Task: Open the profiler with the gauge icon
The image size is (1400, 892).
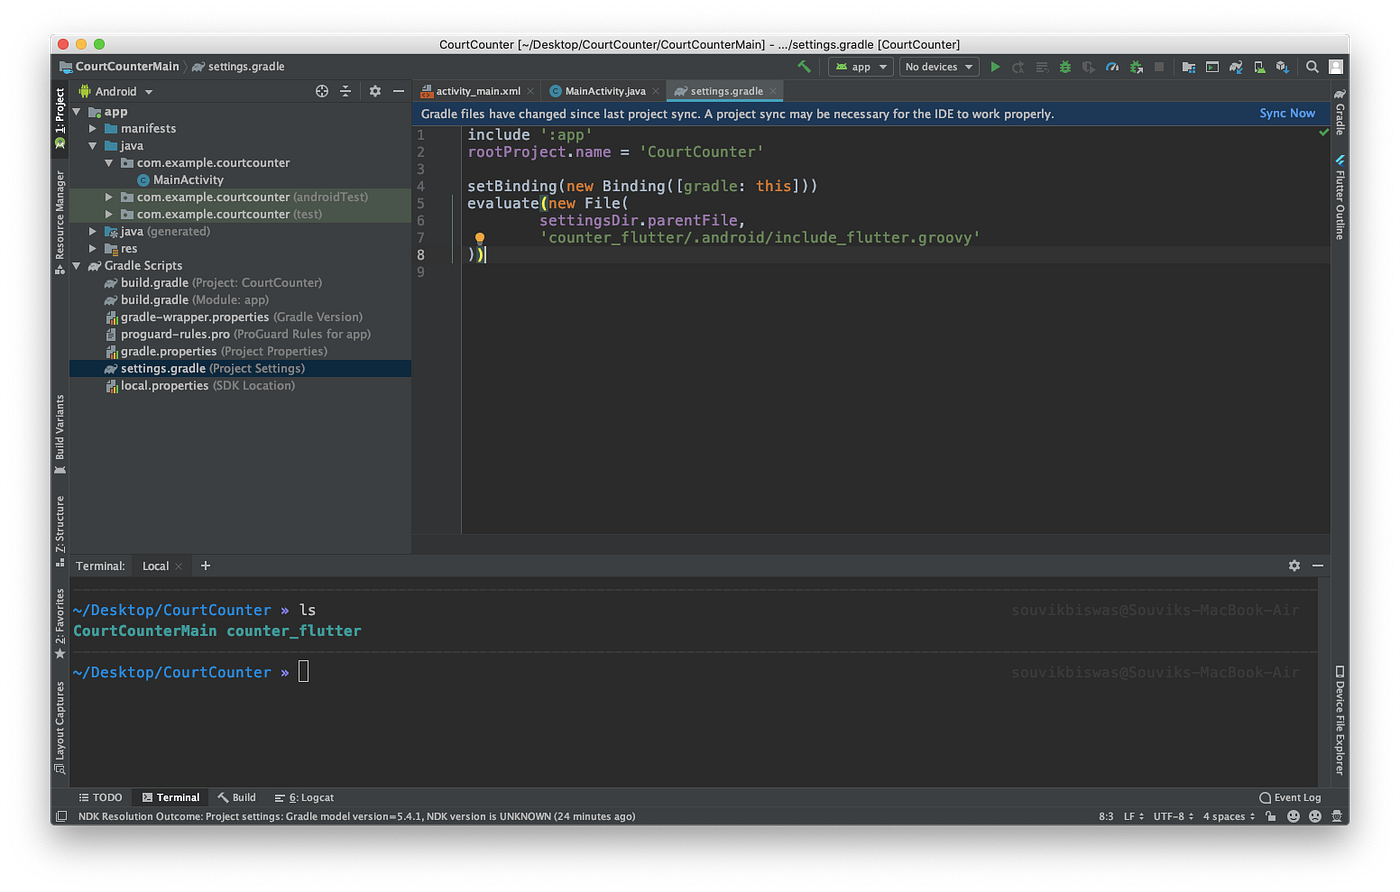Action: (1112, 67)
